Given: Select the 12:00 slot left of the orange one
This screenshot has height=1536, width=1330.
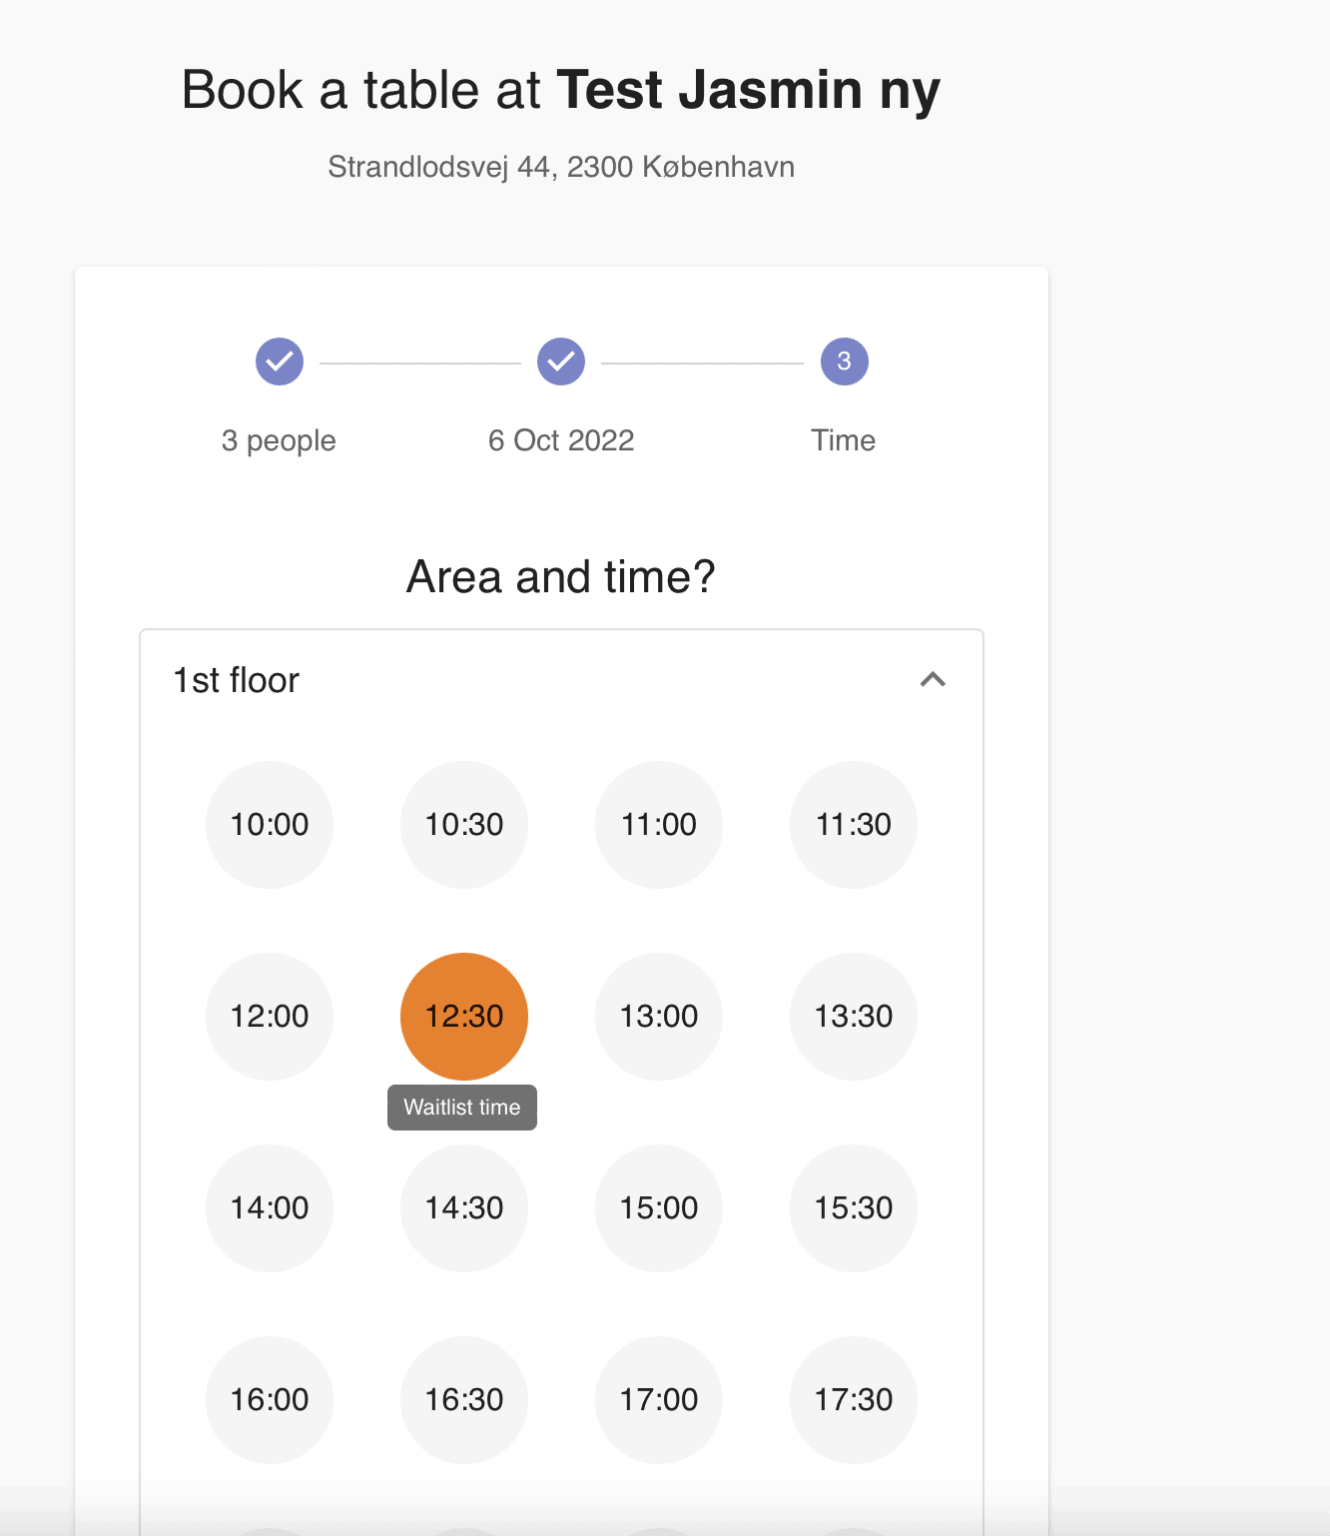Looking at the screenshot, I should [x=269, y=1015].
